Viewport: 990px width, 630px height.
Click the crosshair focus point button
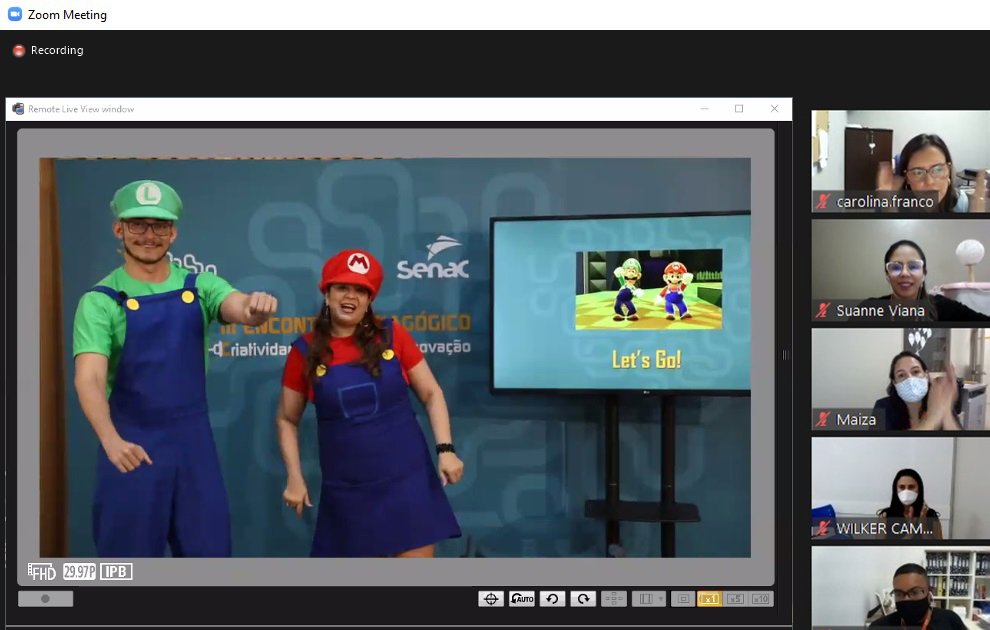pos(491,598)
